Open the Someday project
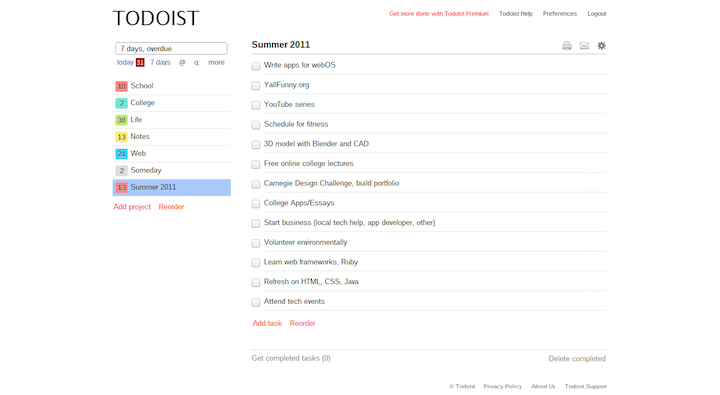 pos(172,170)
